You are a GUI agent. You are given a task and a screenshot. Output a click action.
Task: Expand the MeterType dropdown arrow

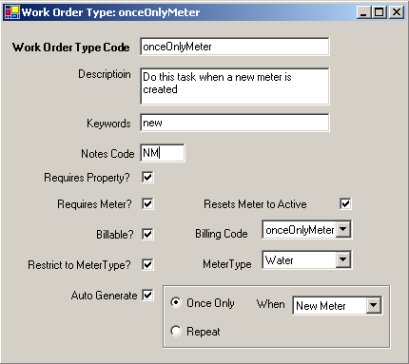(342, 260)
